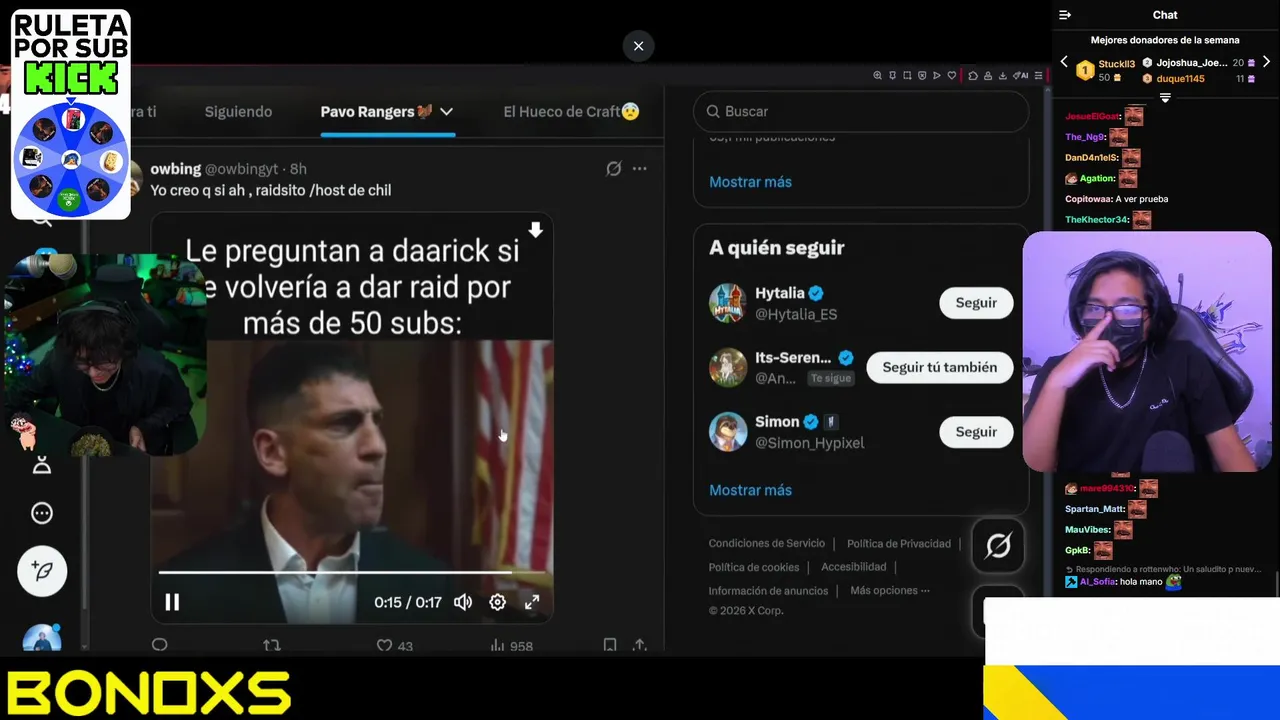Like the tweet with 43 likes
The image size is (1280, 720).
(x=394, y=646)
